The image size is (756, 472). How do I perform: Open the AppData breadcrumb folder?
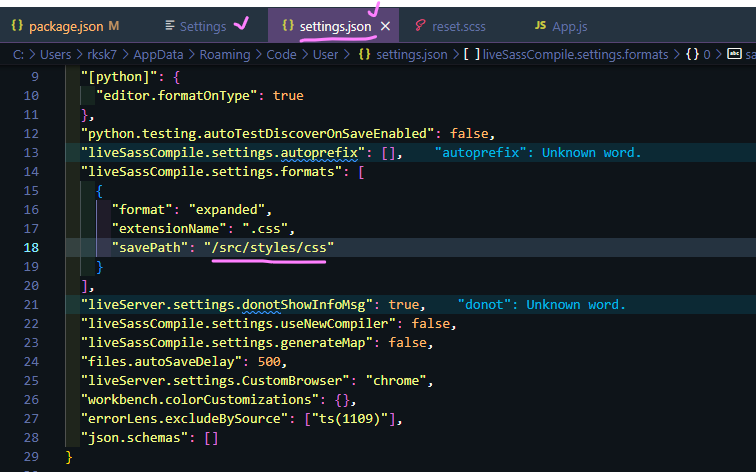(158, 54)
